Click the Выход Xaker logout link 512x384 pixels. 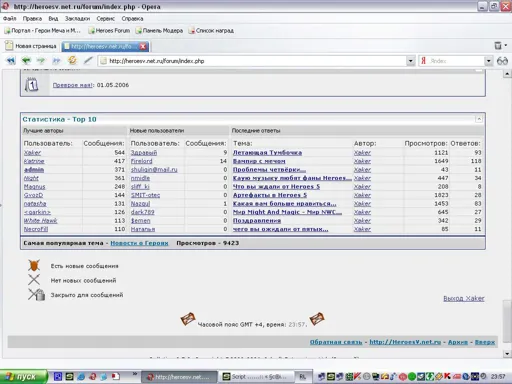click(x=464, y=298)
